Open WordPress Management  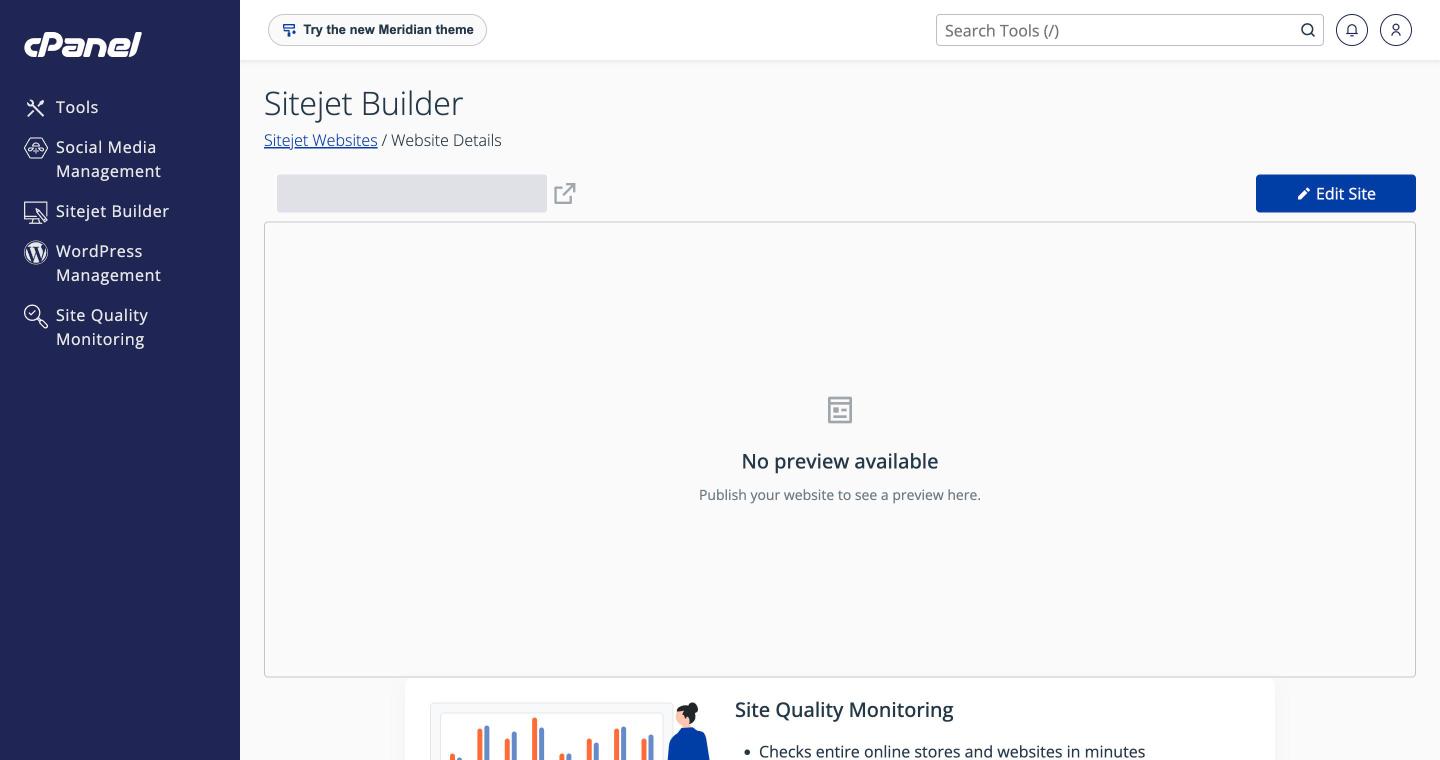click(108, 263)
